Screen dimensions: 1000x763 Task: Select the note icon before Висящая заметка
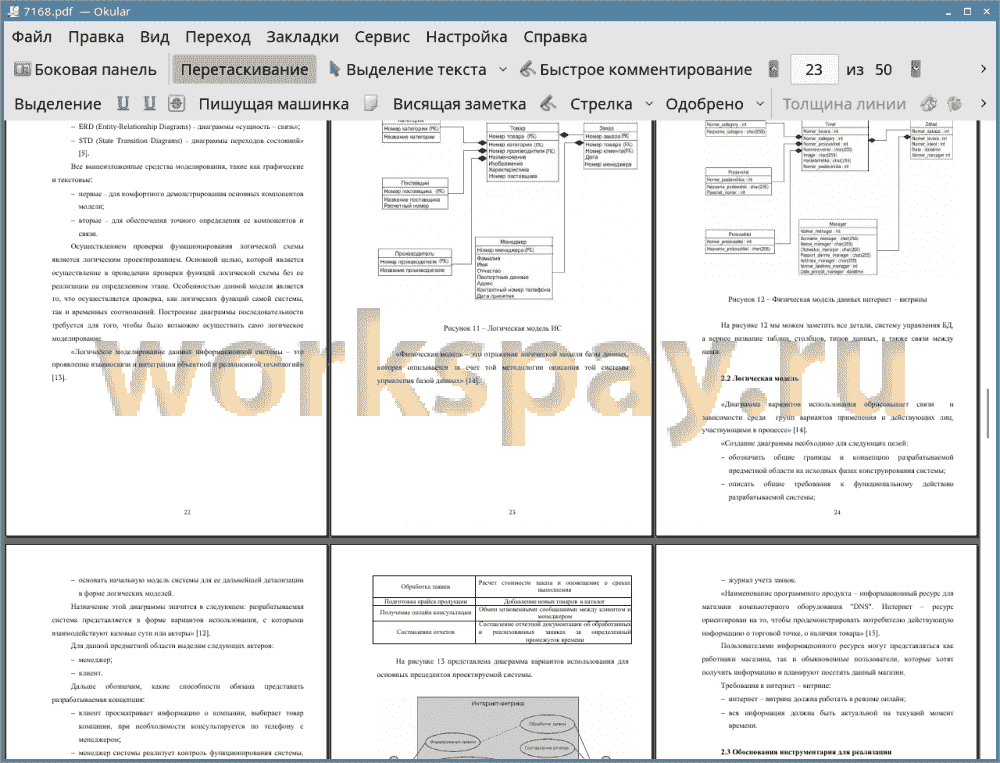point(371,103)
